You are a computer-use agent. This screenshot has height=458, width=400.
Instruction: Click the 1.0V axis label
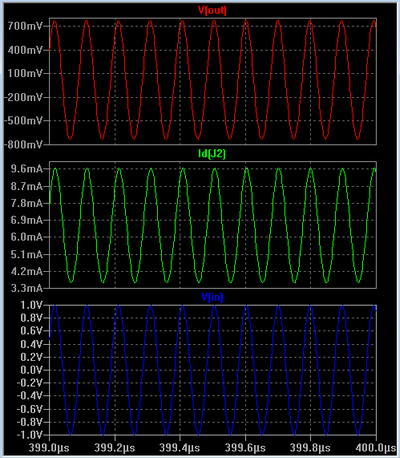click(x=32, y=305)
